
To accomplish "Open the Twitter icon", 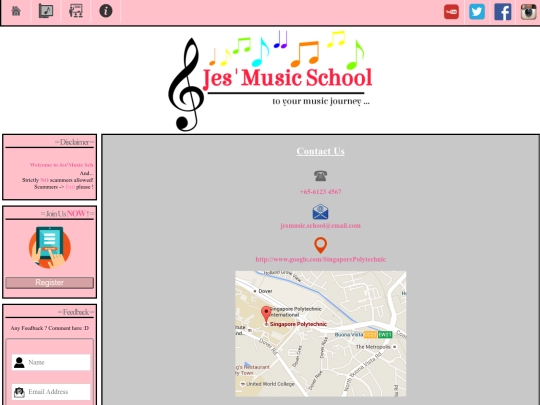I will [477, 12].
